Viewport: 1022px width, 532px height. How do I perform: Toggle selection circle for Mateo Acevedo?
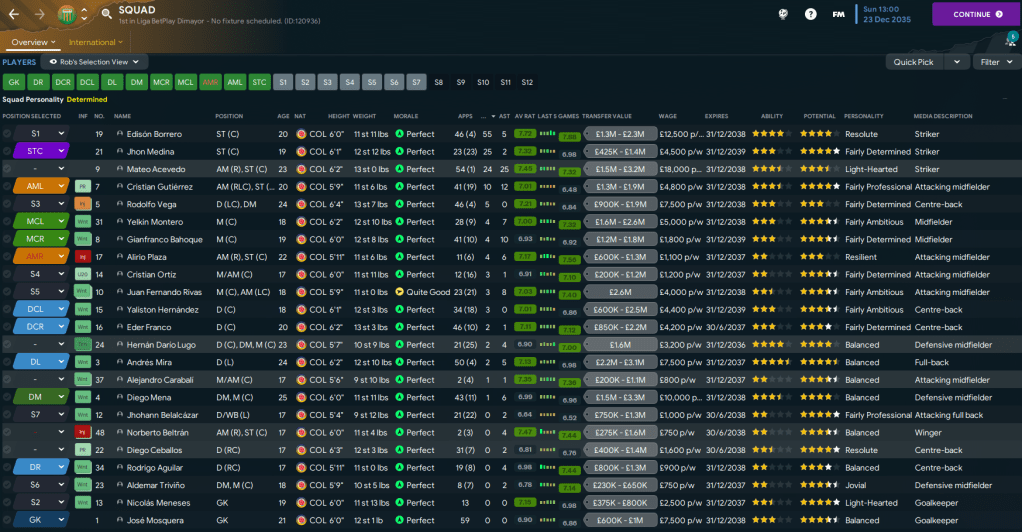(x=7, y=169)
